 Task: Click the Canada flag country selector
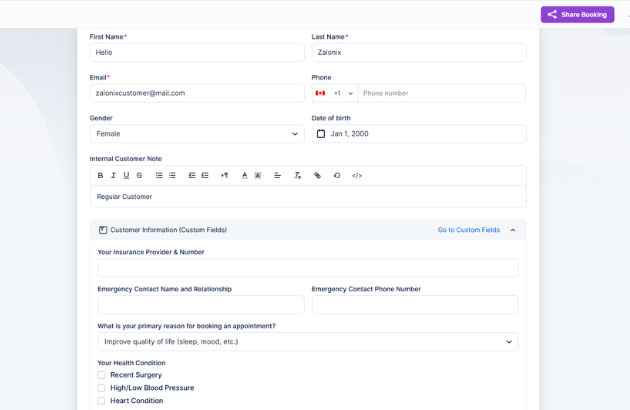pyautogui.click(x=320, y=93)
